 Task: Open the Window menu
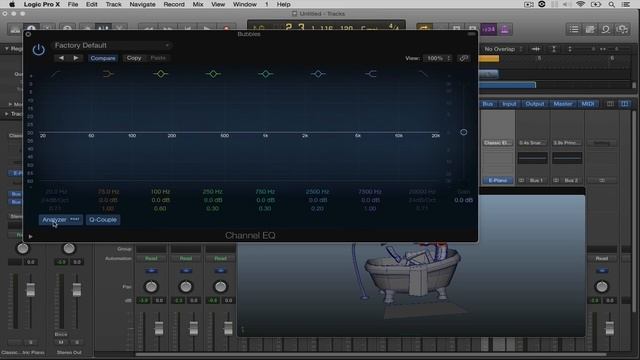point(244,4)
